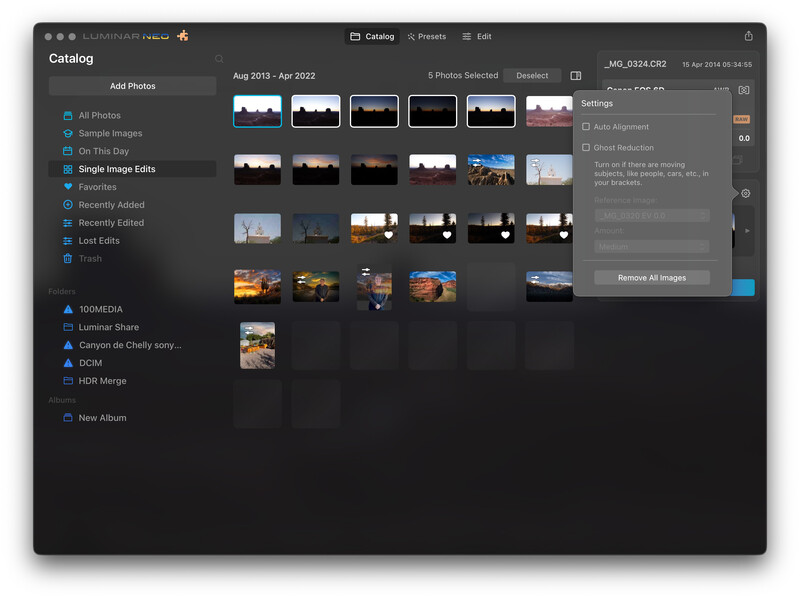800x599 pixels.
Task: Switch to the Catalog tab
Action: click(372, 36)
